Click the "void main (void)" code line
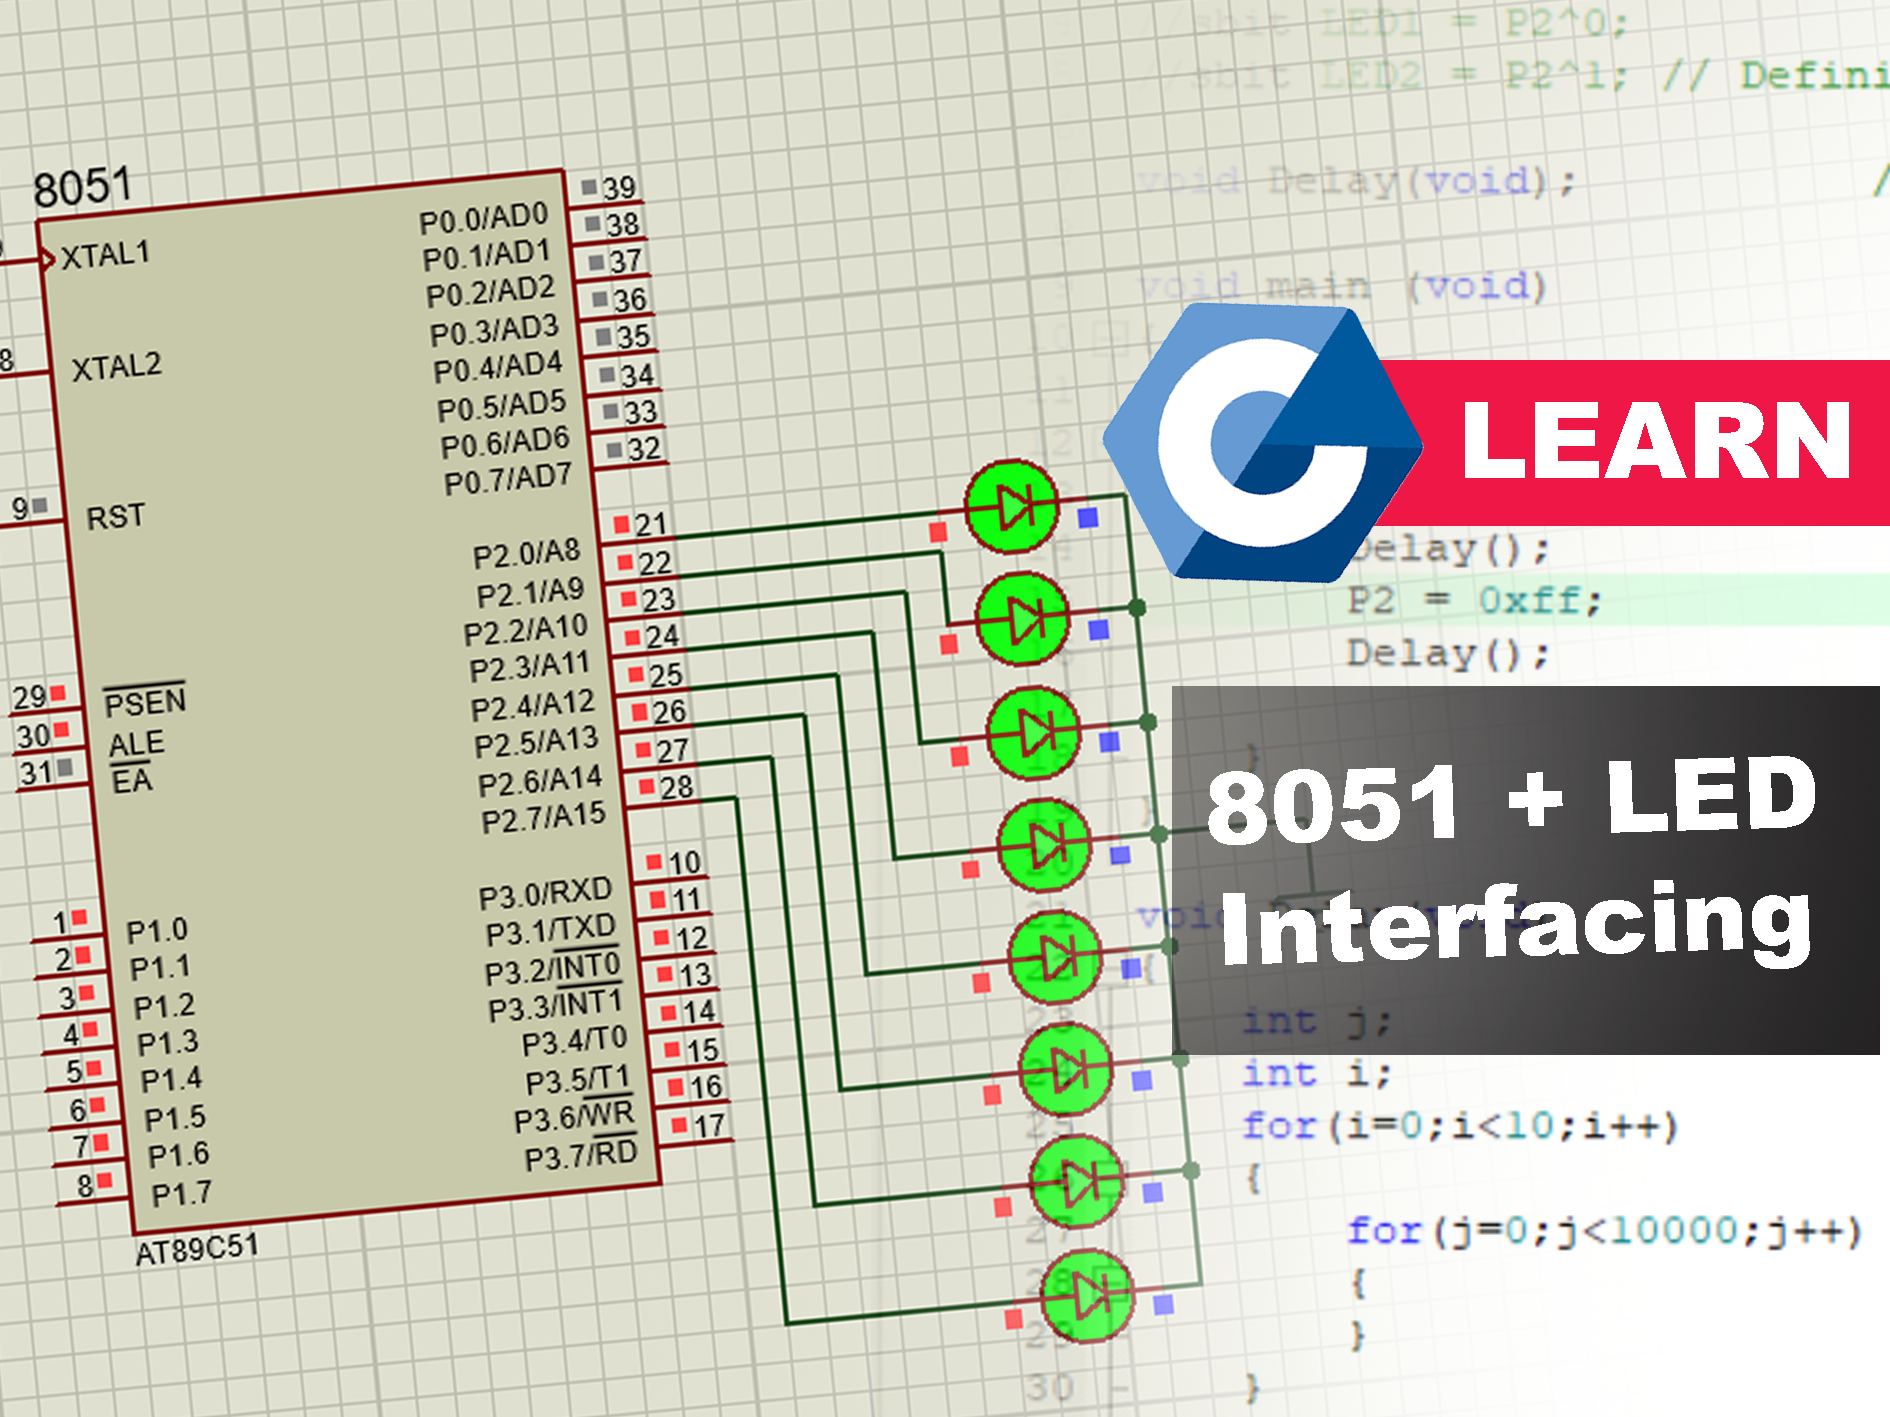Screen dimensions: 1890x1417 tap(1342, 287)
